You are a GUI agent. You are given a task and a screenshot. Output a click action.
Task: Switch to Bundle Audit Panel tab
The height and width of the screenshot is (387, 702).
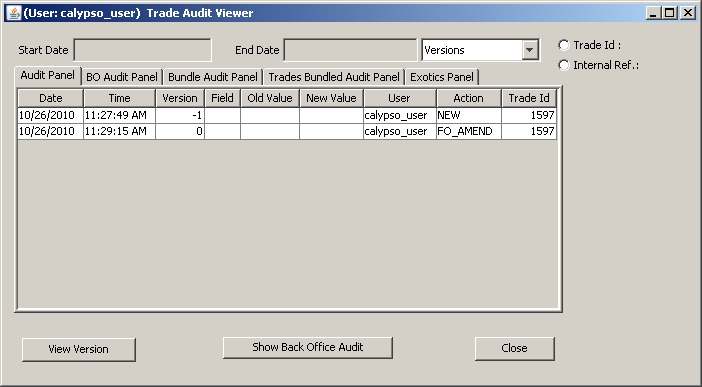point(213,77)
